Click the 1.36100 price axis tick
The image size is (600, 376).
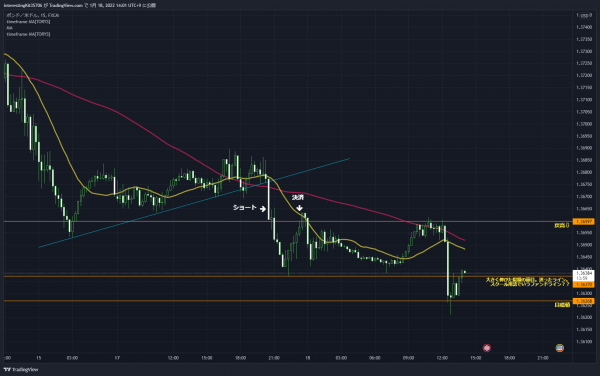click(x=584, y=342)
